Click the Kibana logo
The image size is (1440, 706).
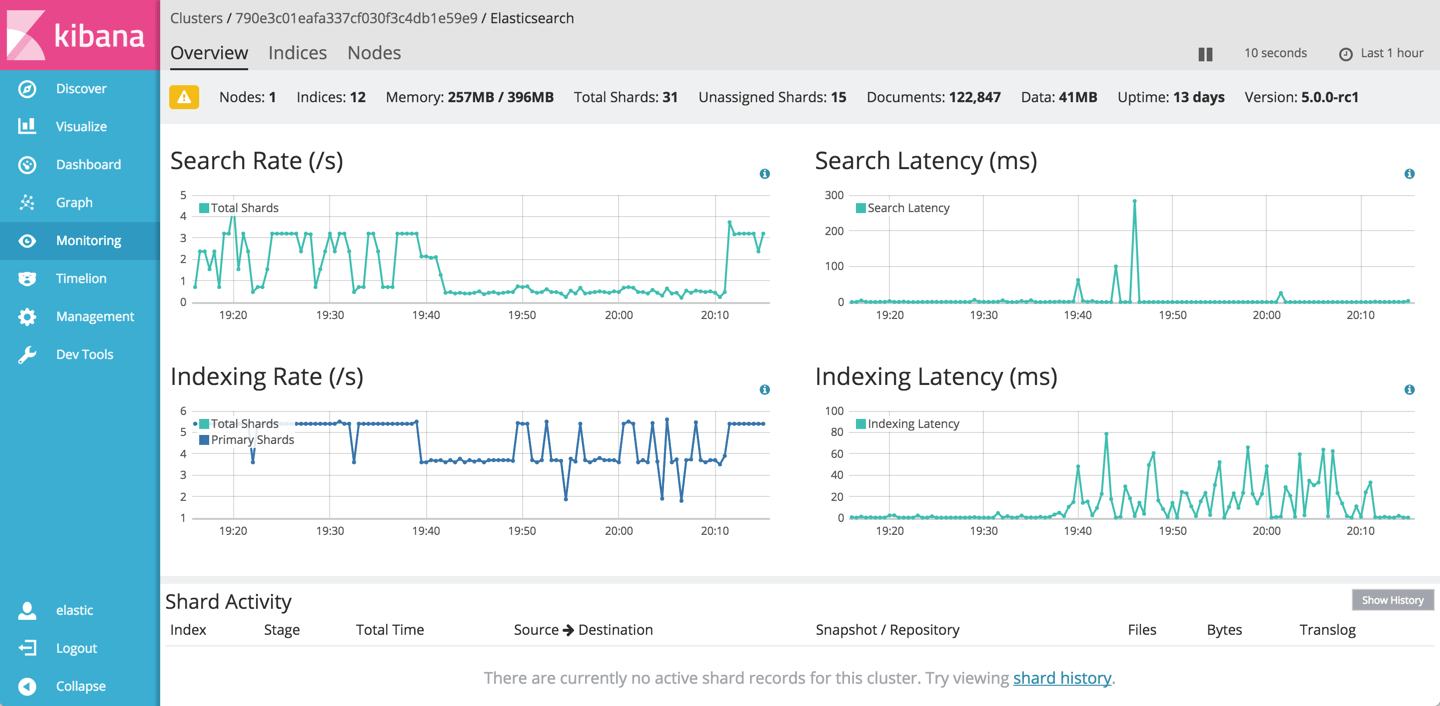[x=78, y=33]
